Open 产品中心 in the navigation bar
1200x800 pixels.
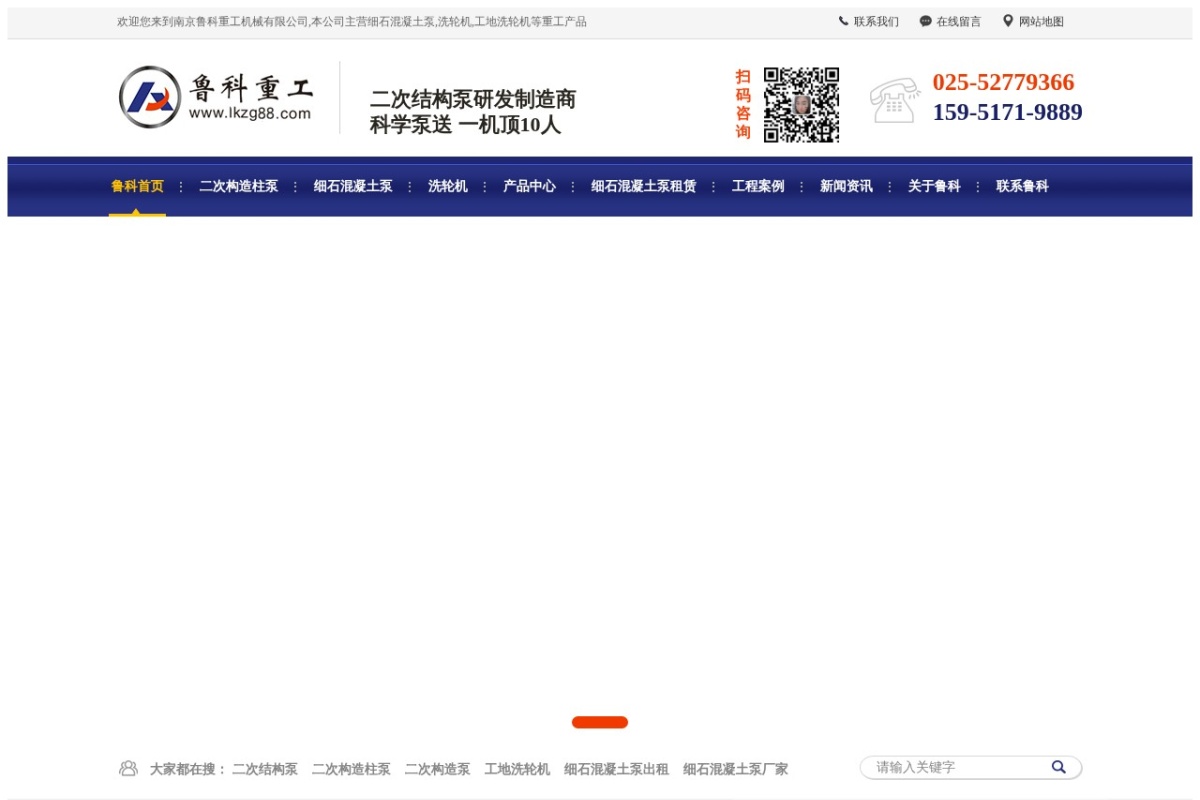529,186
